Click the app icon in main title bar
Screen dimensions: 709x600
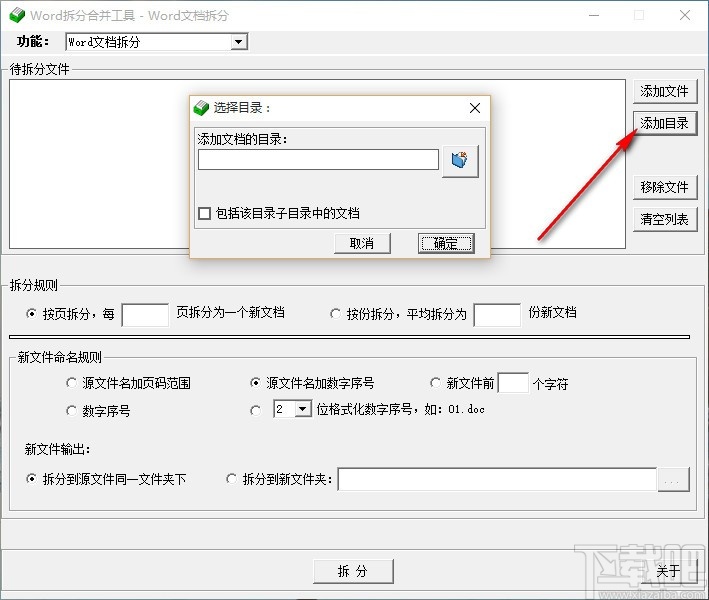point(17,15)
